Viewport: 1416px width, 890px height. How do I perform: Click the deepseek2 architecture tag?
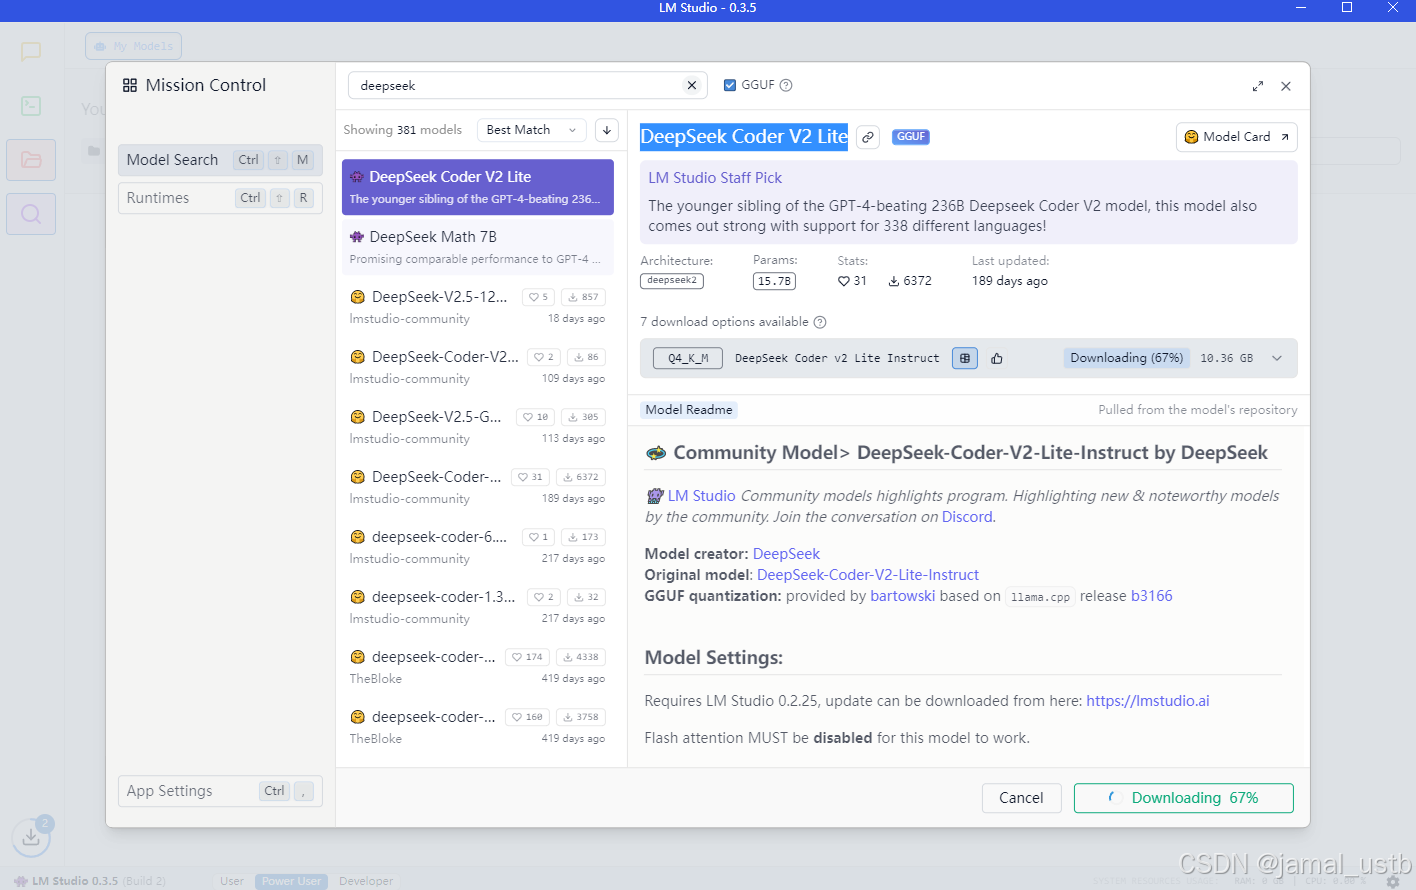point(672,281)
